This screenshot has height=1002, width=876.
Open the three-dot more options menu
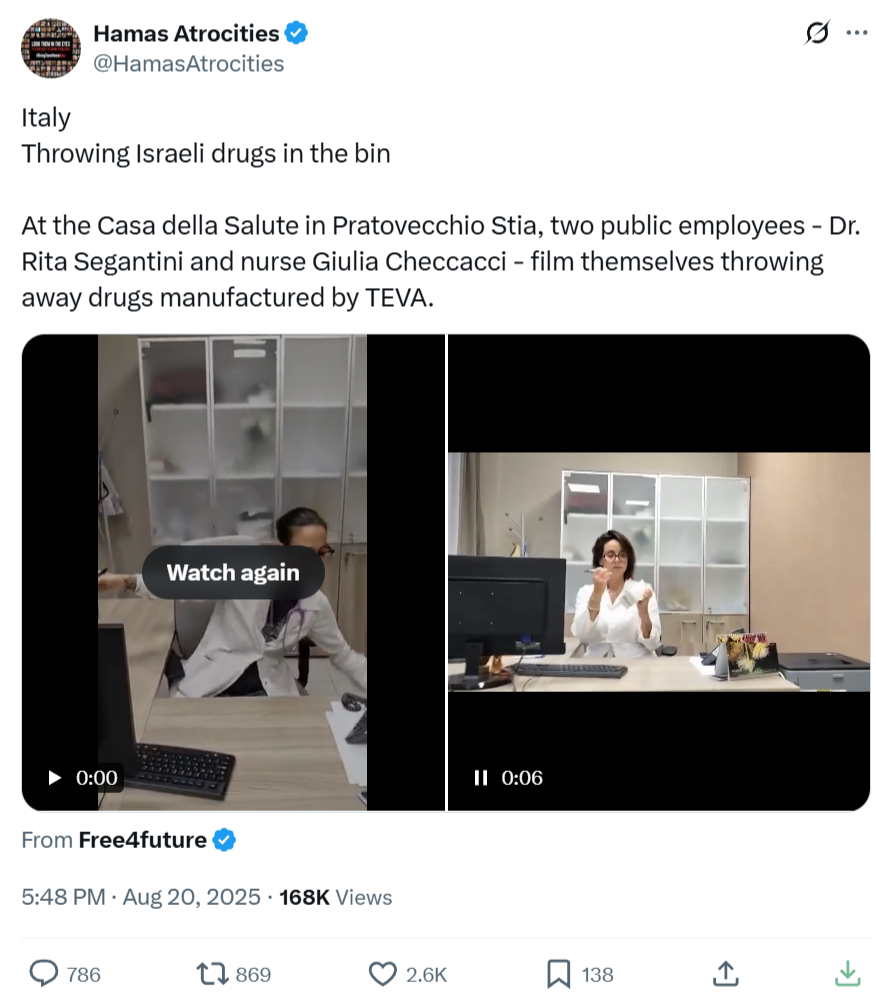(857, 33)
